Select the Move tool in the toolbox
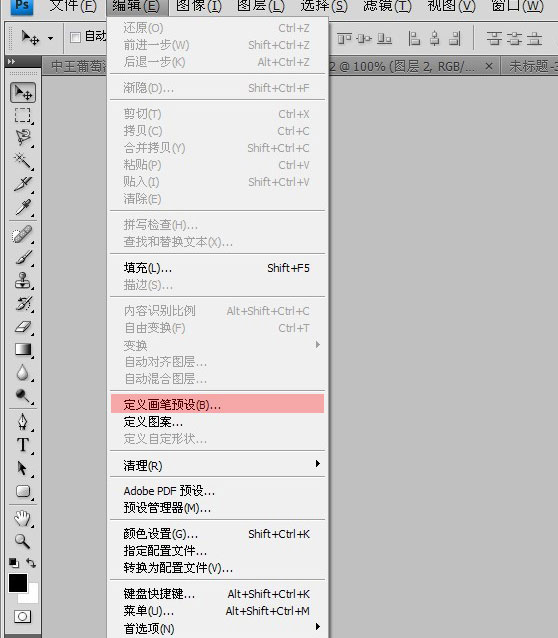558x638 pixels. coord(23,93)
